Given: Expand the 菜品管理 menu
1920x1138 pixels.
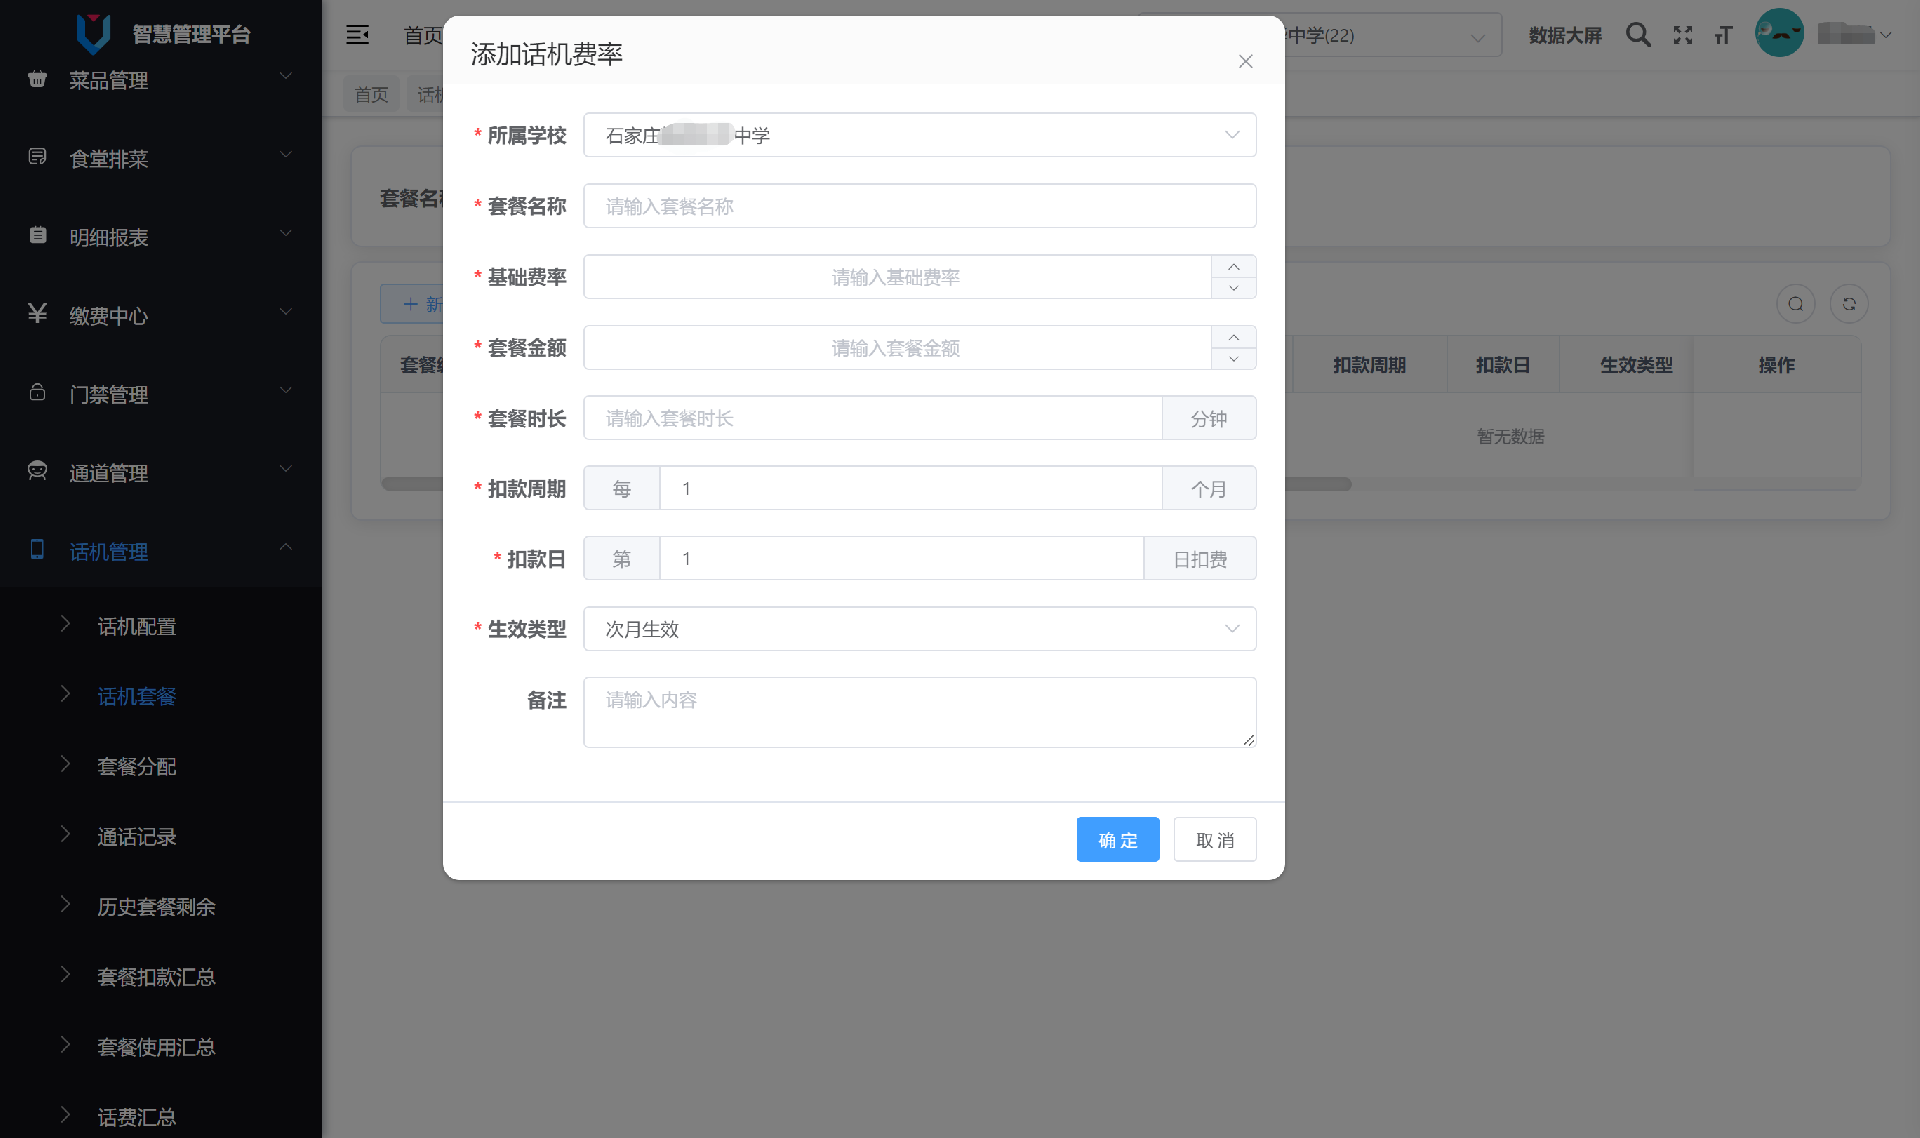Looking at the screenshot, I should click(x=286, y=76).
